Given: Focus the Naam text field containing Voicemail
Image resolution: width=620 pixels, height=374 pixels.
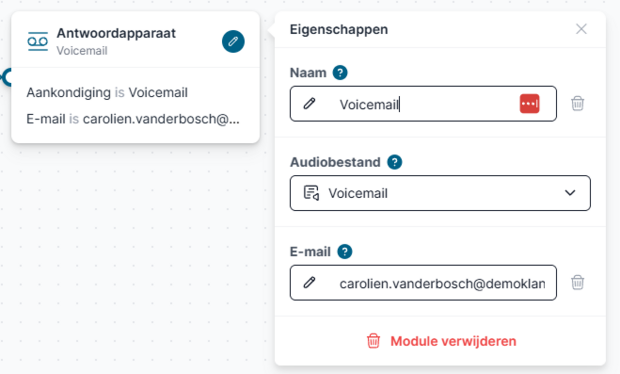Looking at the screenshot, I should tap(423, 104).
